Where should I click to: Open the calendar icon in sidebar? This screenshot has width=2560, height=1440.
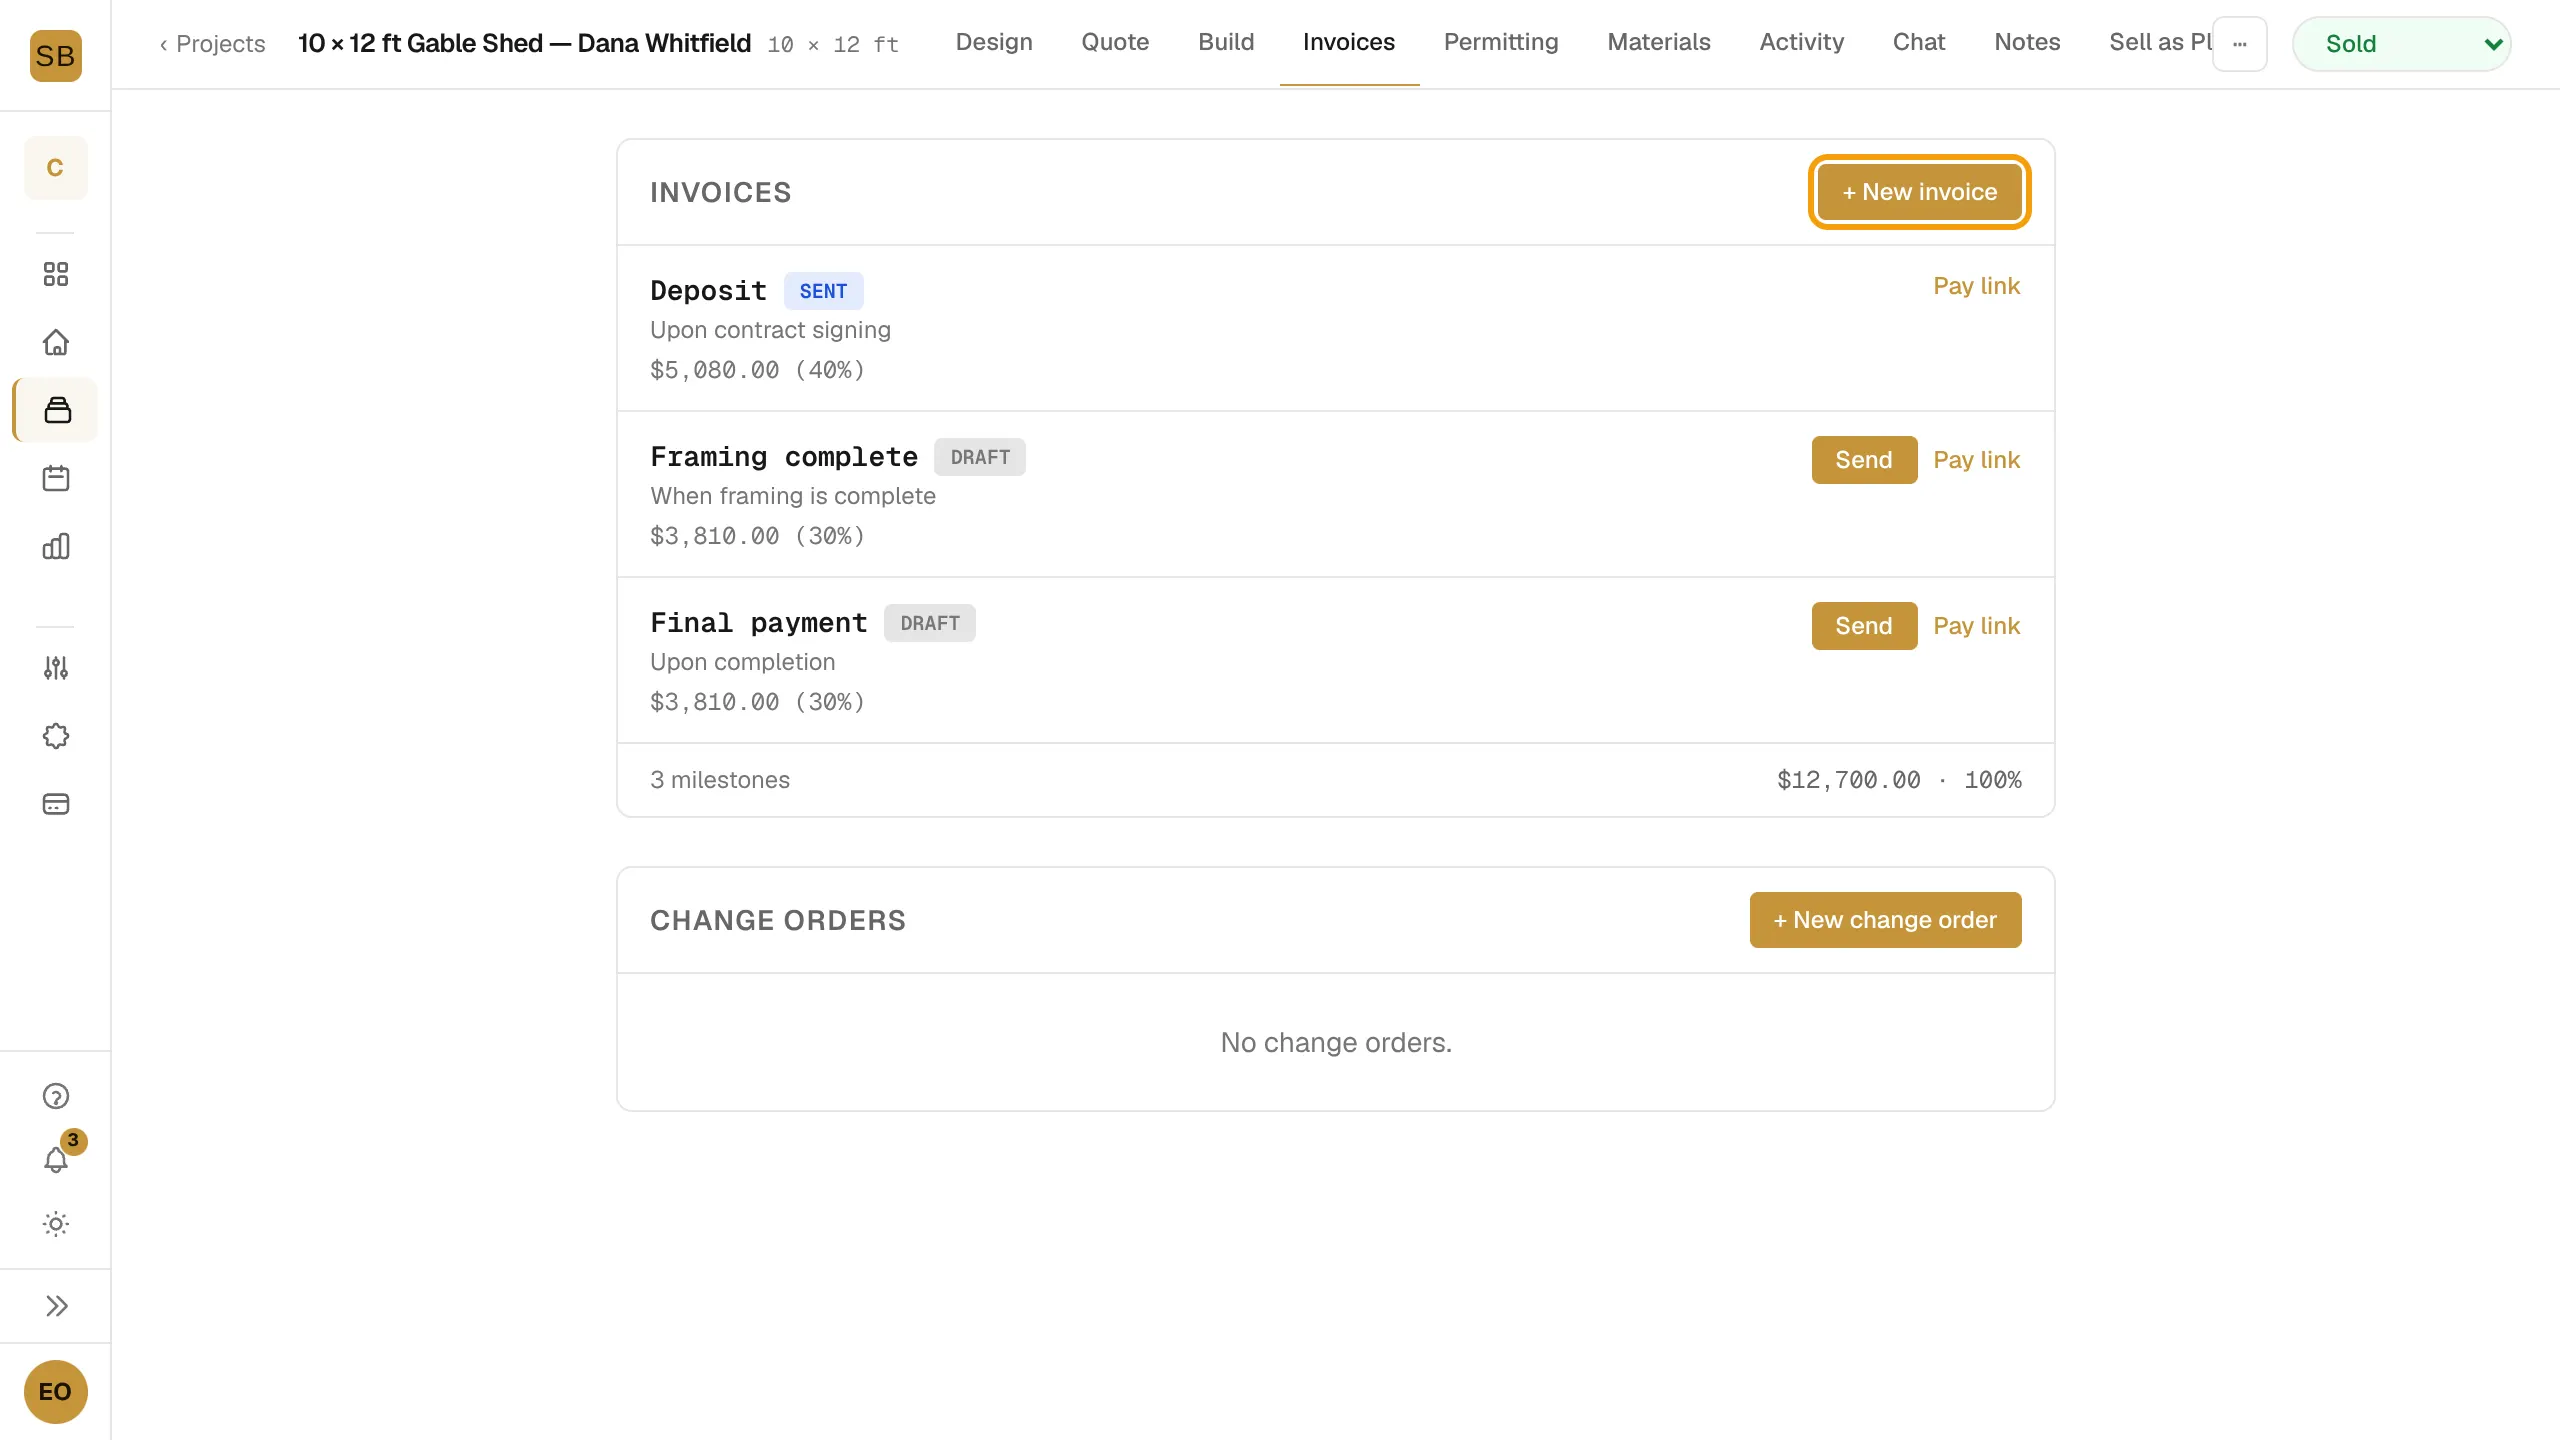[56, 478]
